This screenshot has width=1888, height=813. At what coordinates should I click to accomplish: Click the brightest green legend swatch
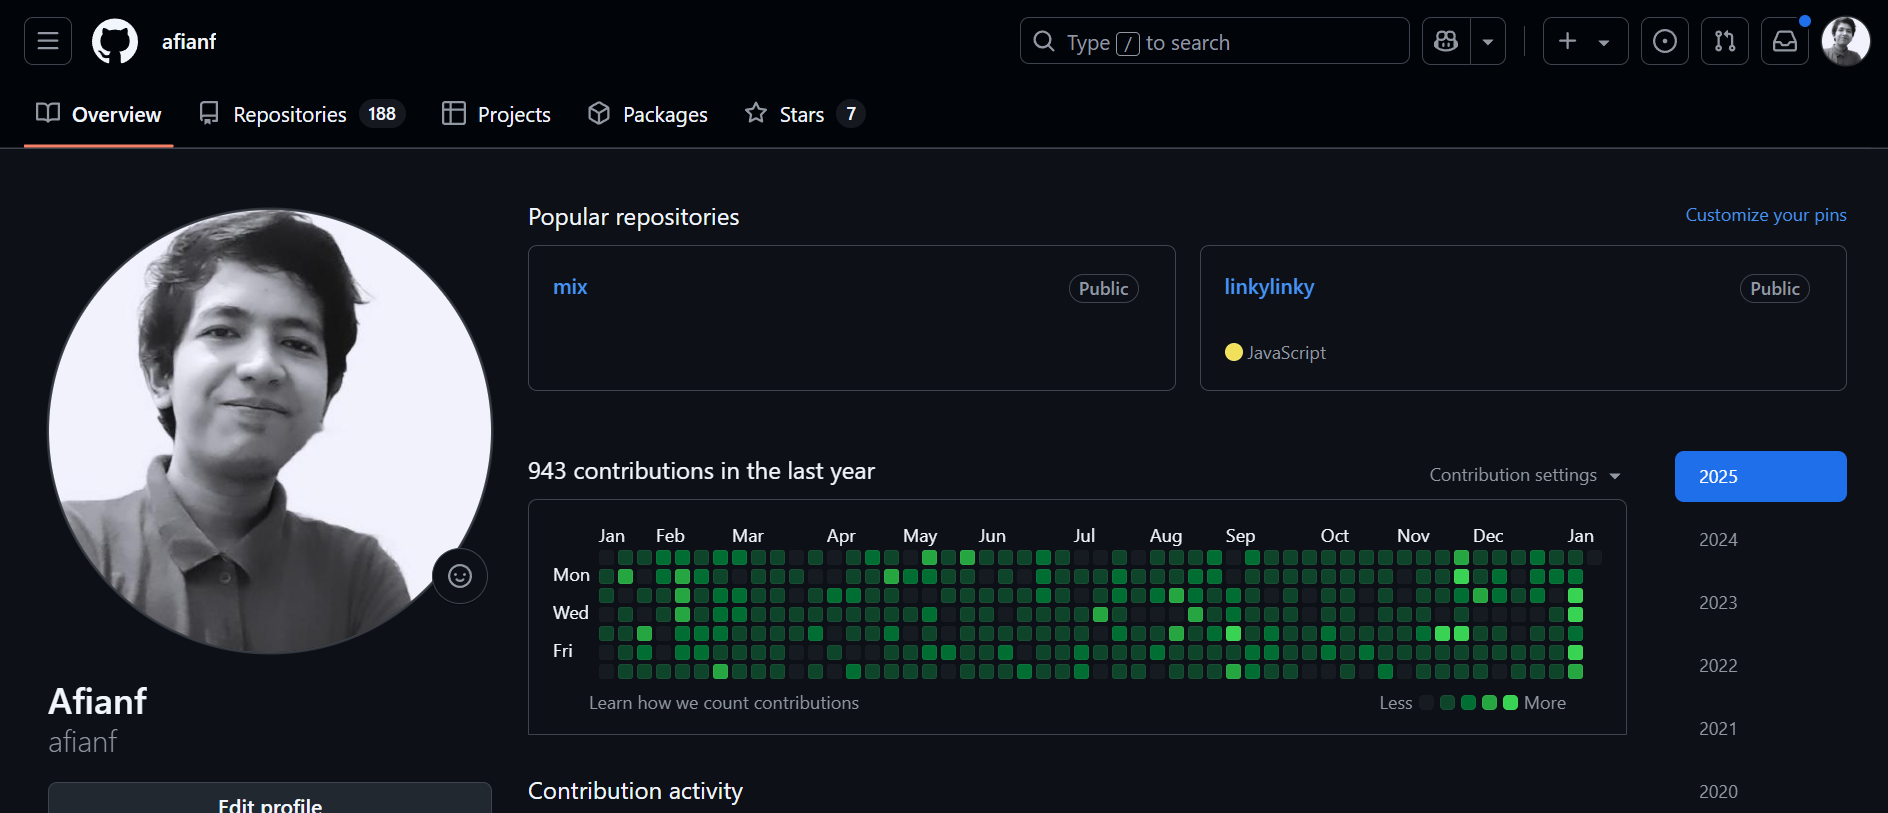[1510, 703]
